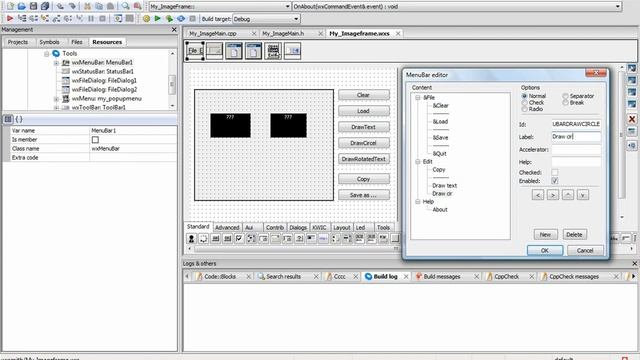640x360 pixels.
Task: Switch to the Symbols tab
Action: pyautogui.click(x=49, y=42)
